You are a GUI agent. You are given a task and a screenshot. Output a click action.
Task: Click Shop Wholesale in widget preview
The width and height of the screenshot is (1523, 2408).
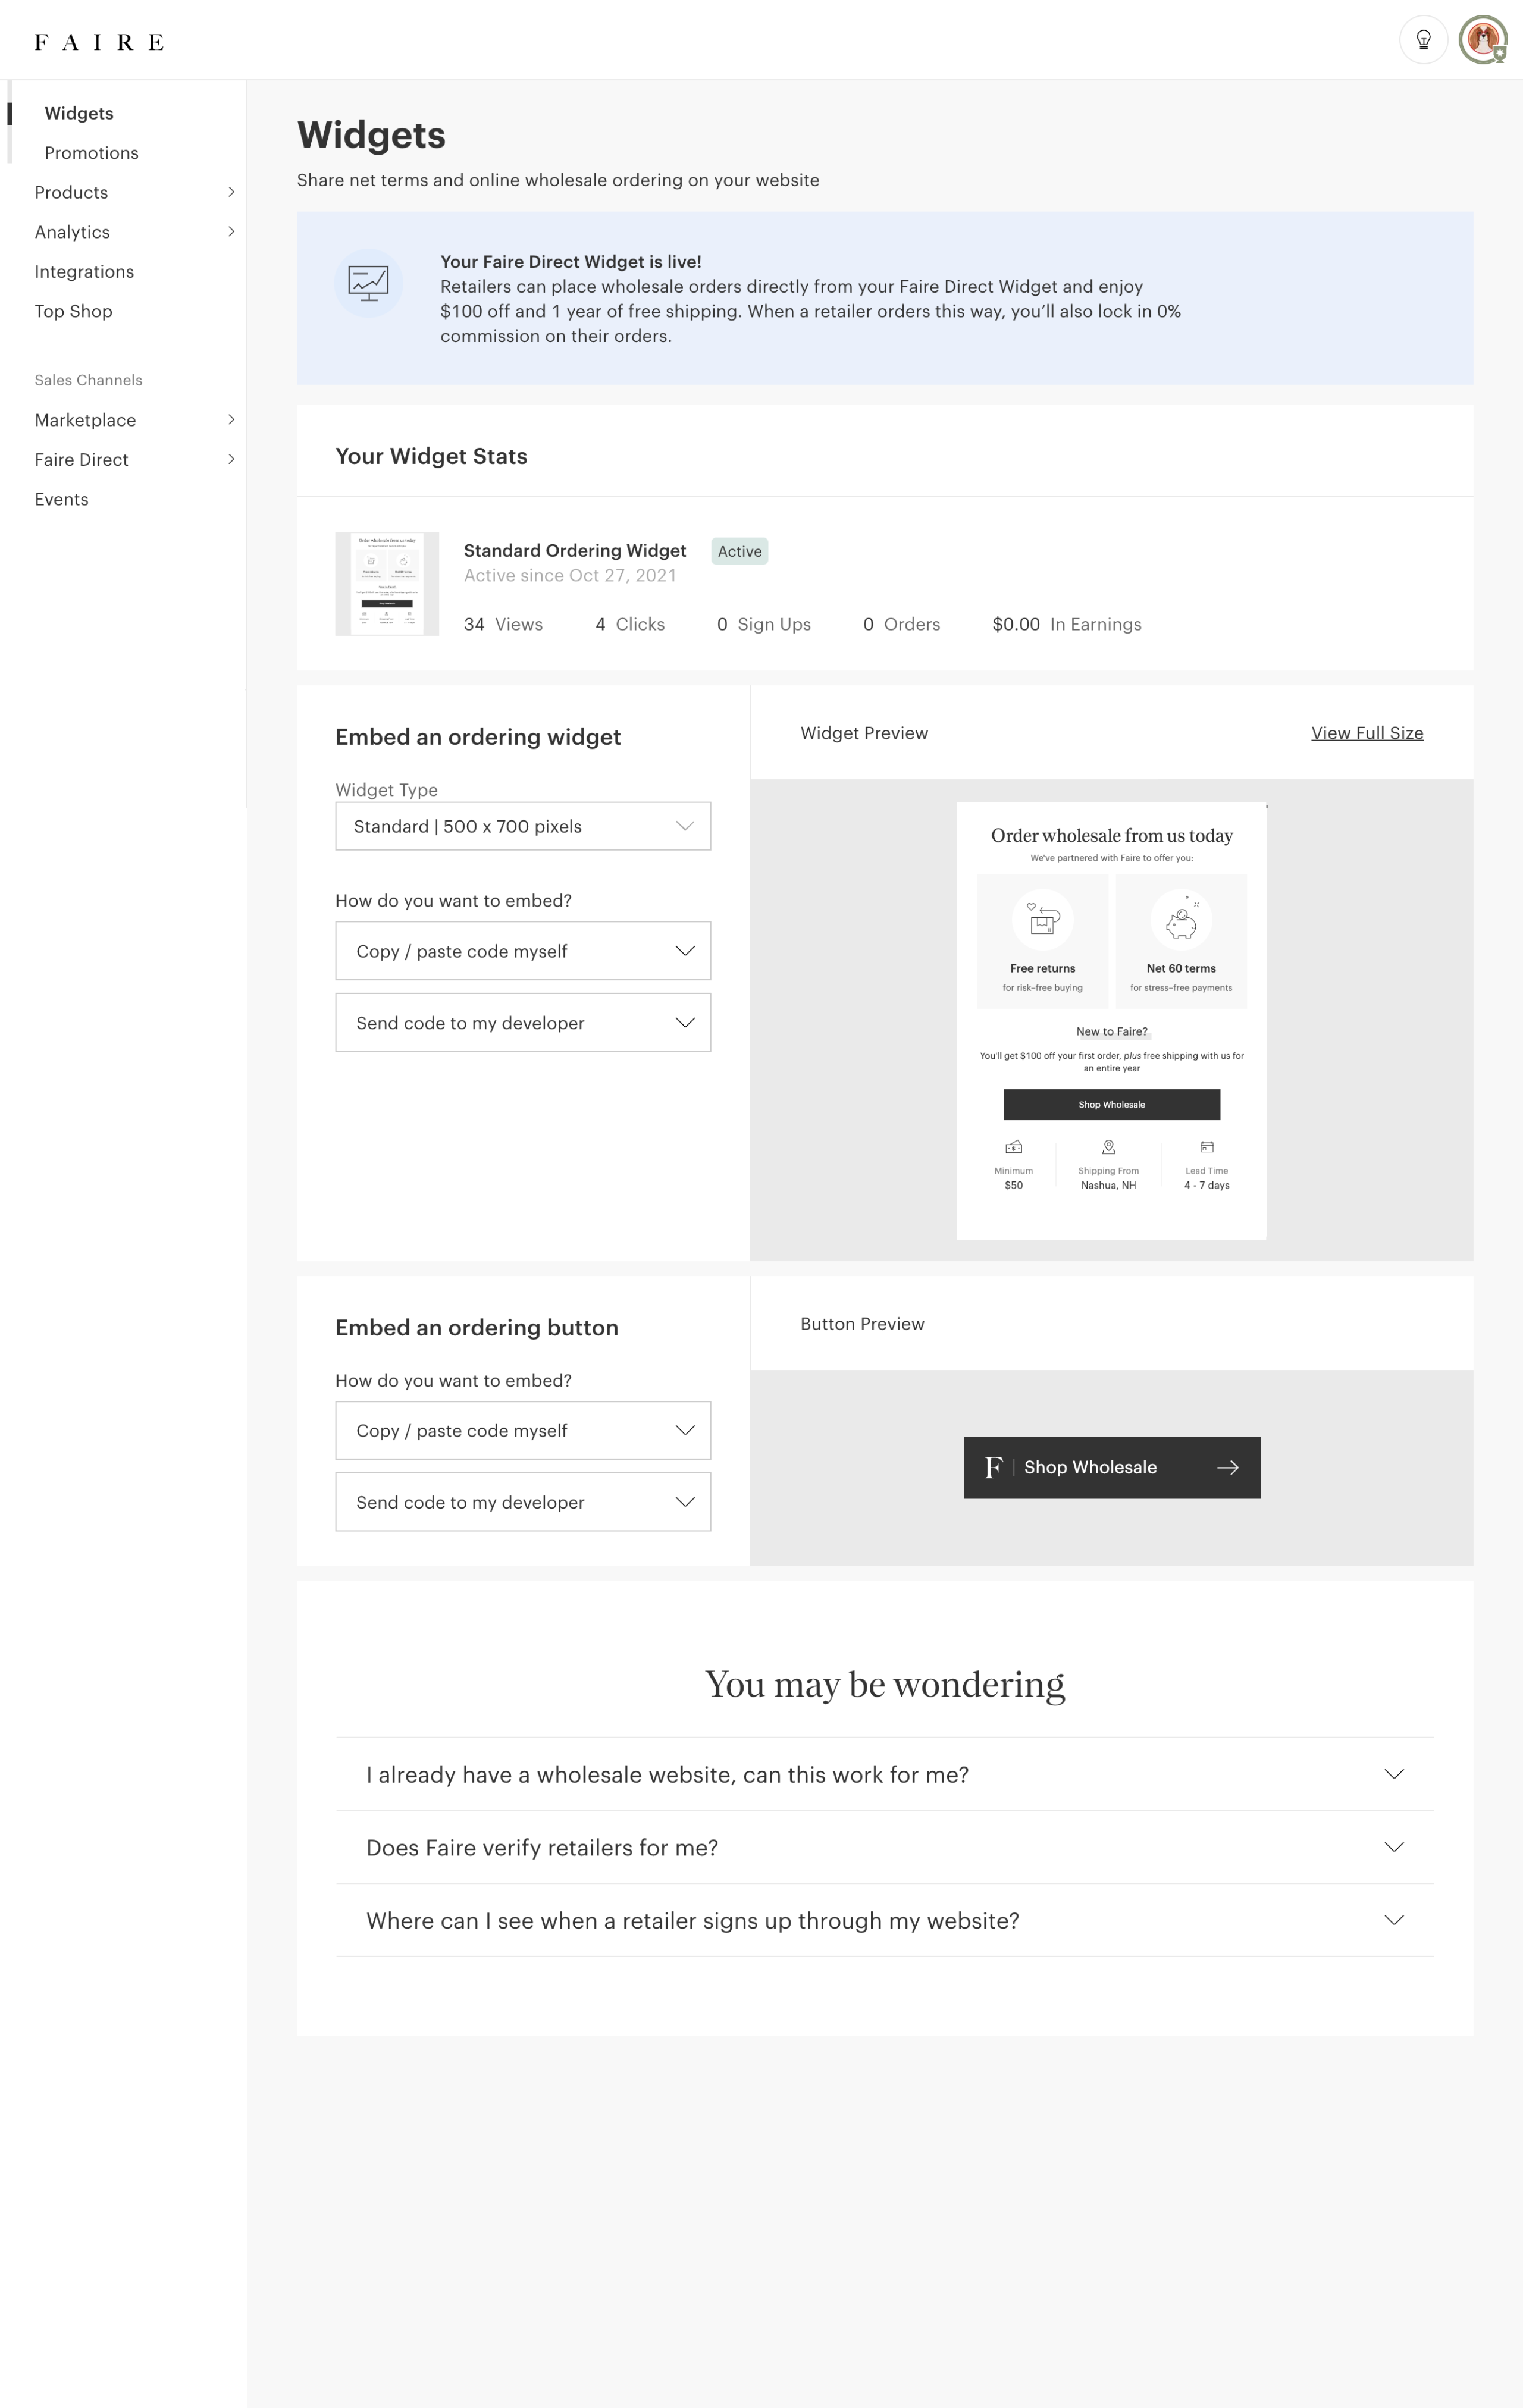(x=1111, y=1105)
